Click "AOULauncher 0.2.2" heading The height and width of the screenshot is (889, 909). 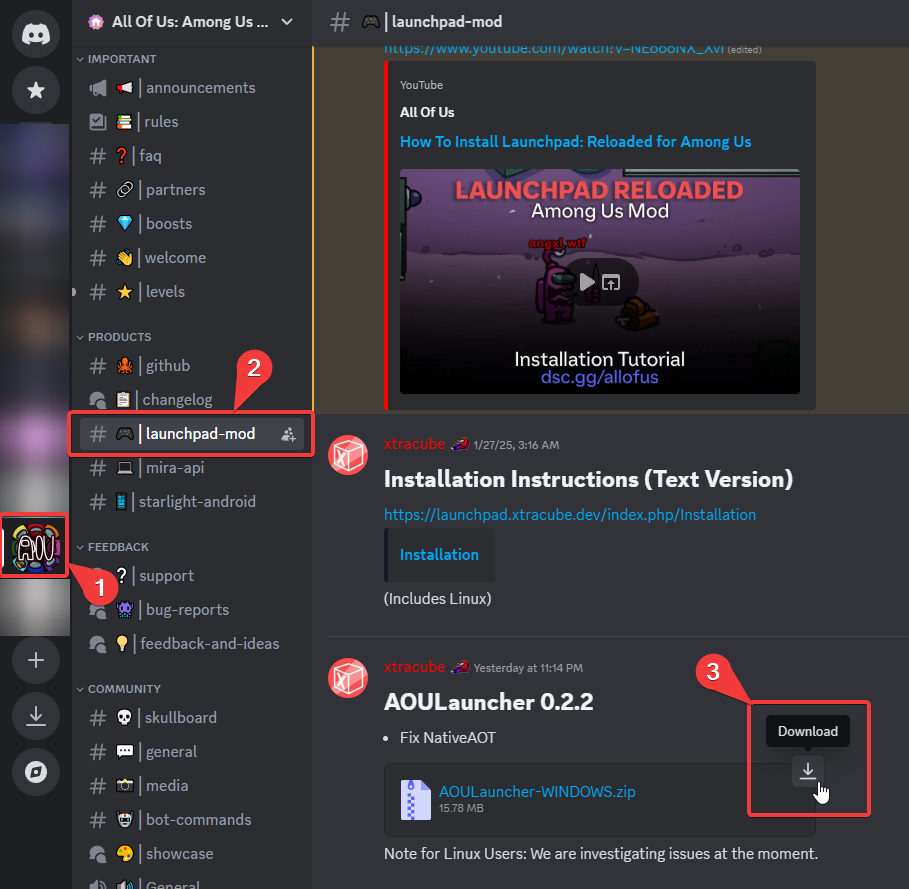[488, 702]
